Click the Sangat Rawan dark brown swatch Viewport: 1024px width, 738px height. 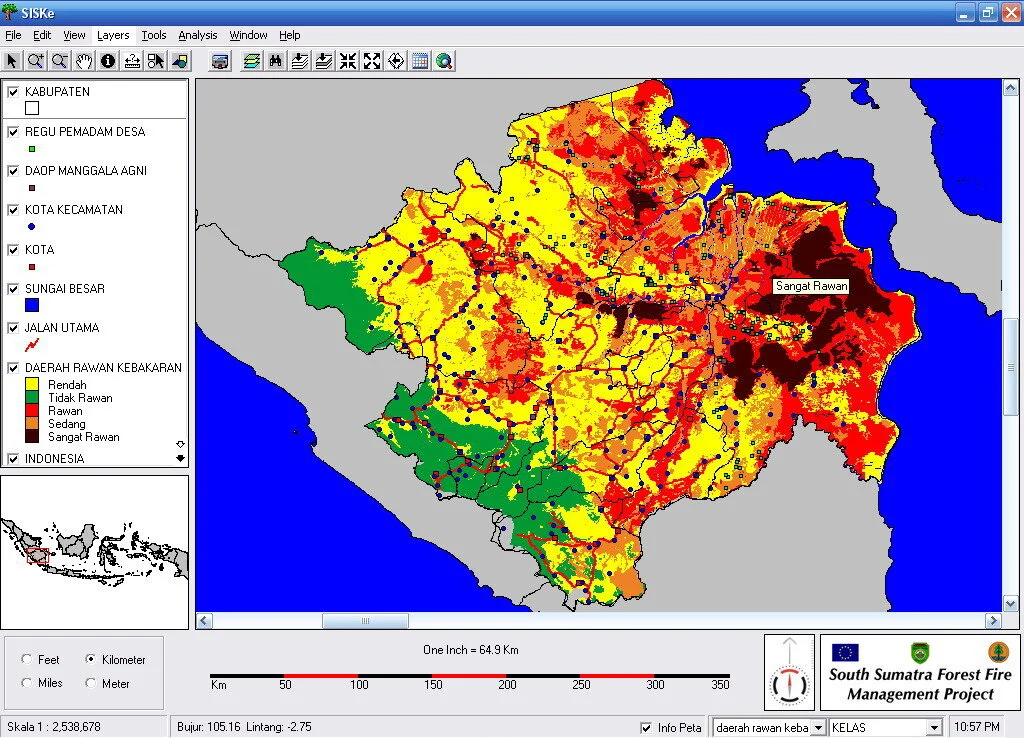[32, 437]
